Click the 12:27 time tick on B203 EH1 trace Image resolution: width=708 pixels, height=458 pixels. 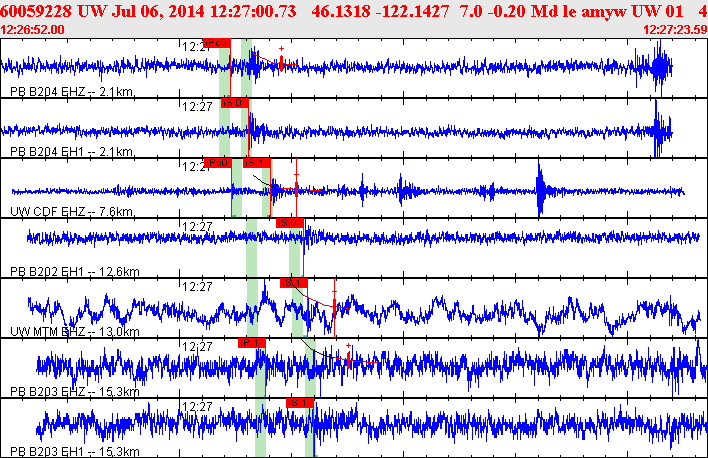click(197, 407)
